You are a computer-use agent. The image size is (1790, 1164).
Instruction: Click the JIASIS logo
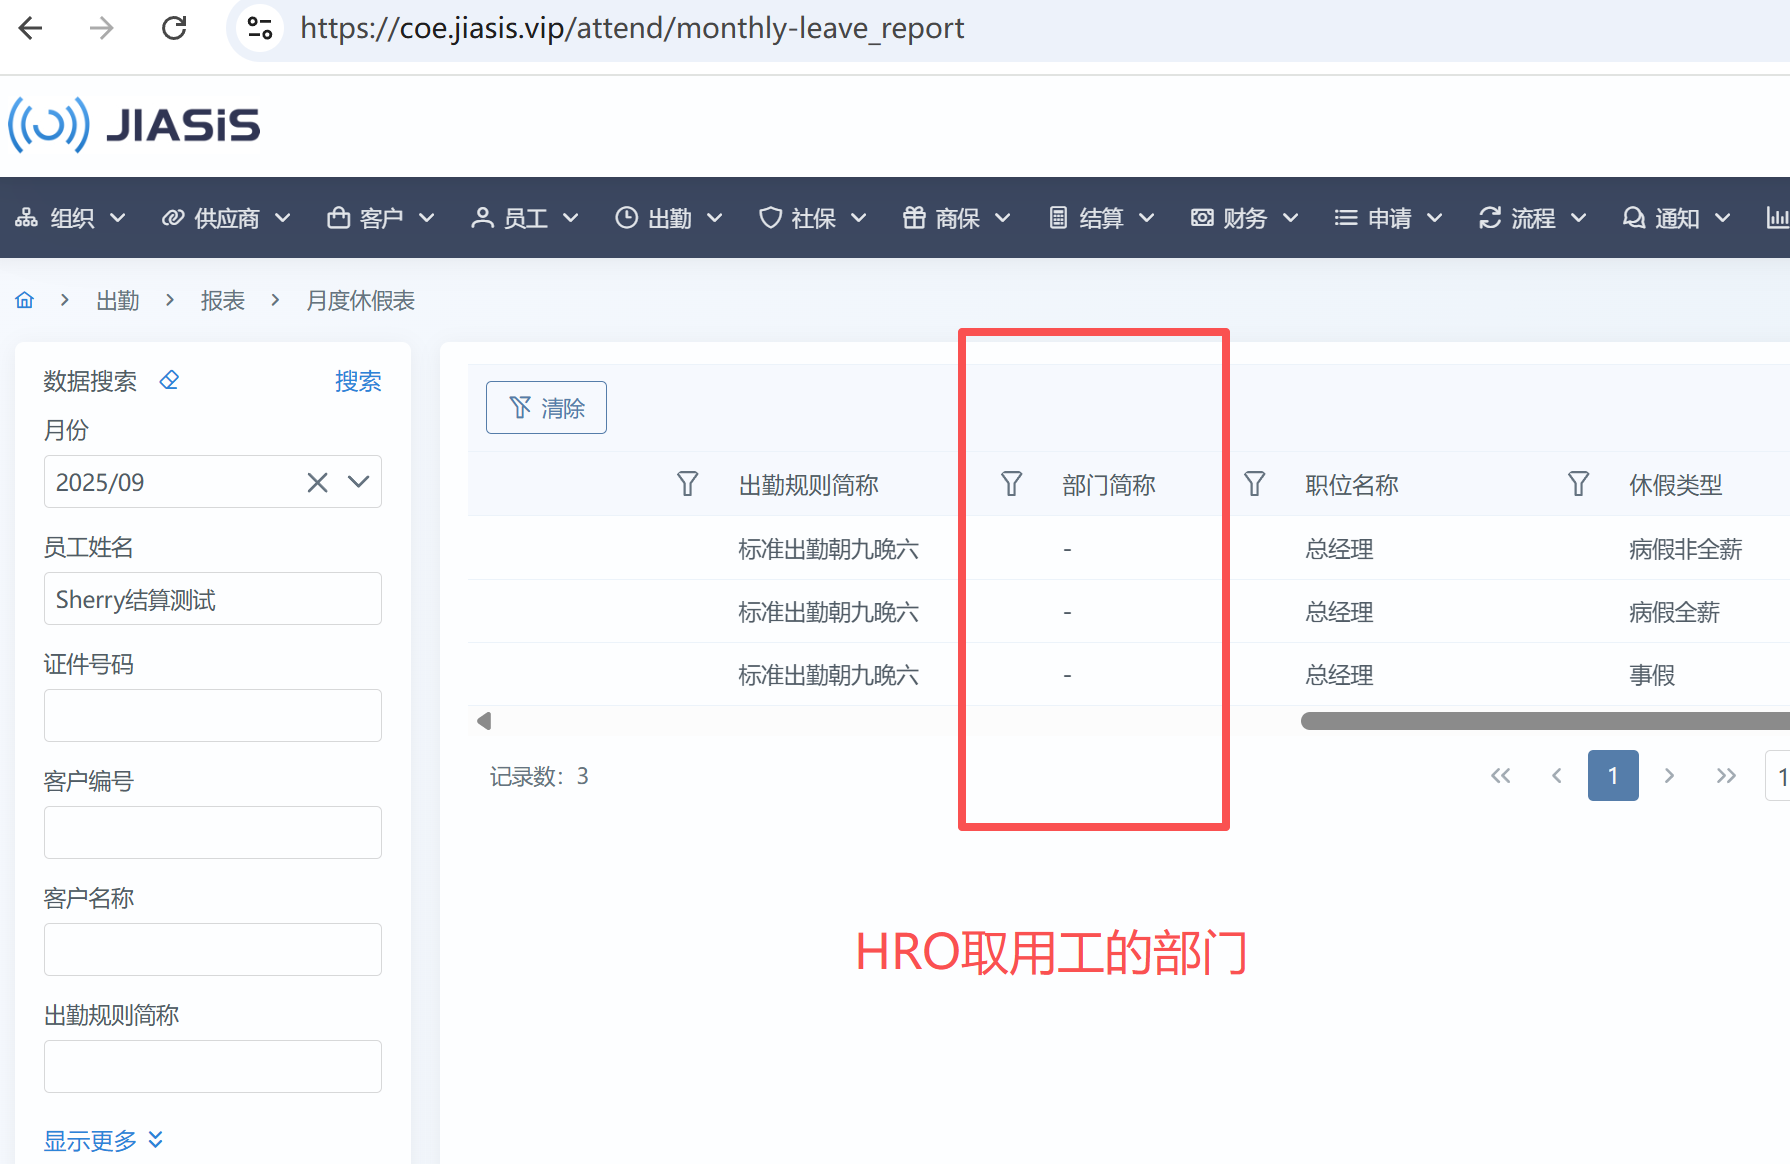click(x=135, y=125)
